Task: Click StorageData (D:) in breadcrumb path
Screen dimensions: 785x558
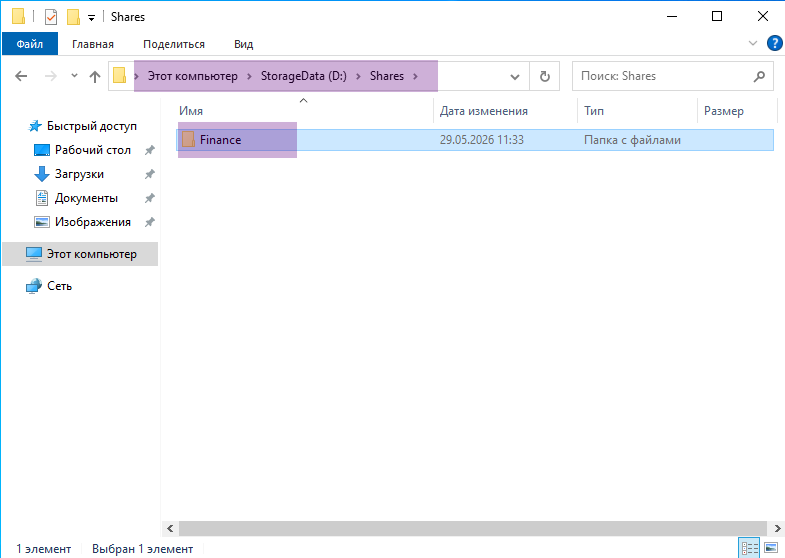Action: click(x=303, y=76)
